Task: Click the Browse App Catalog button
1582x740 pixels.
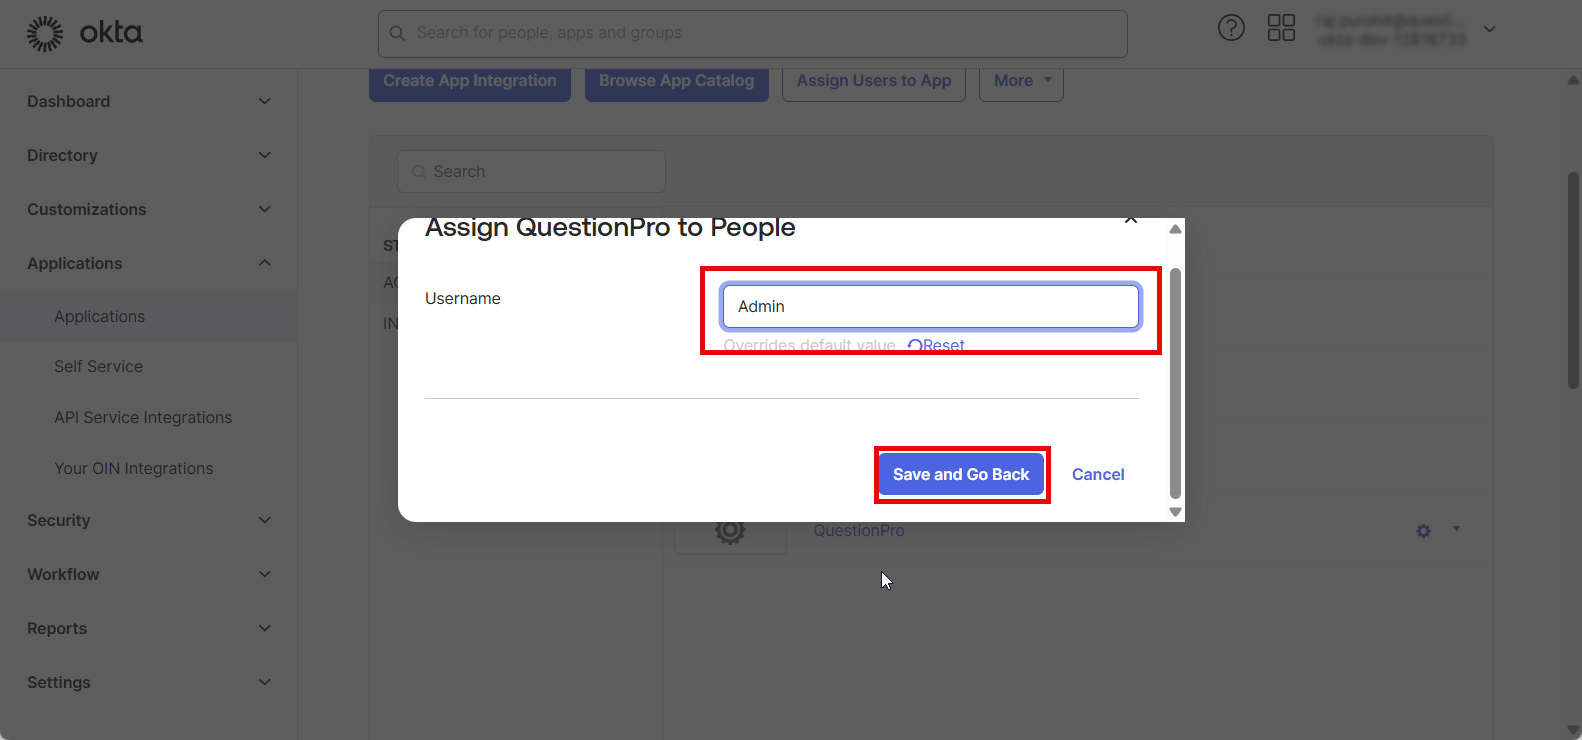Action: coord(676,81)
